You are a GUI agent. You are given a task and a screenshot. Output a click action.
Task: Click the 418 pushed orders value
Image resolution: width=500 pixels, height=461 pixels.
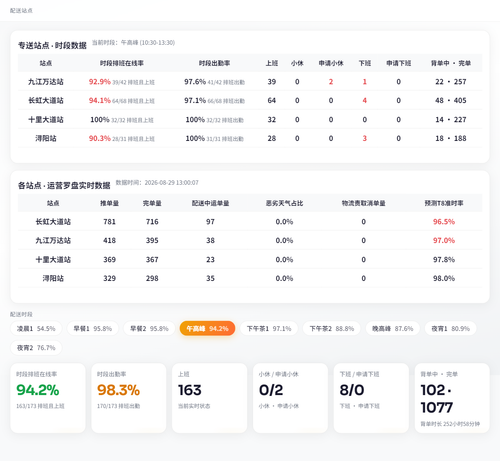click(x=109, y=240)
